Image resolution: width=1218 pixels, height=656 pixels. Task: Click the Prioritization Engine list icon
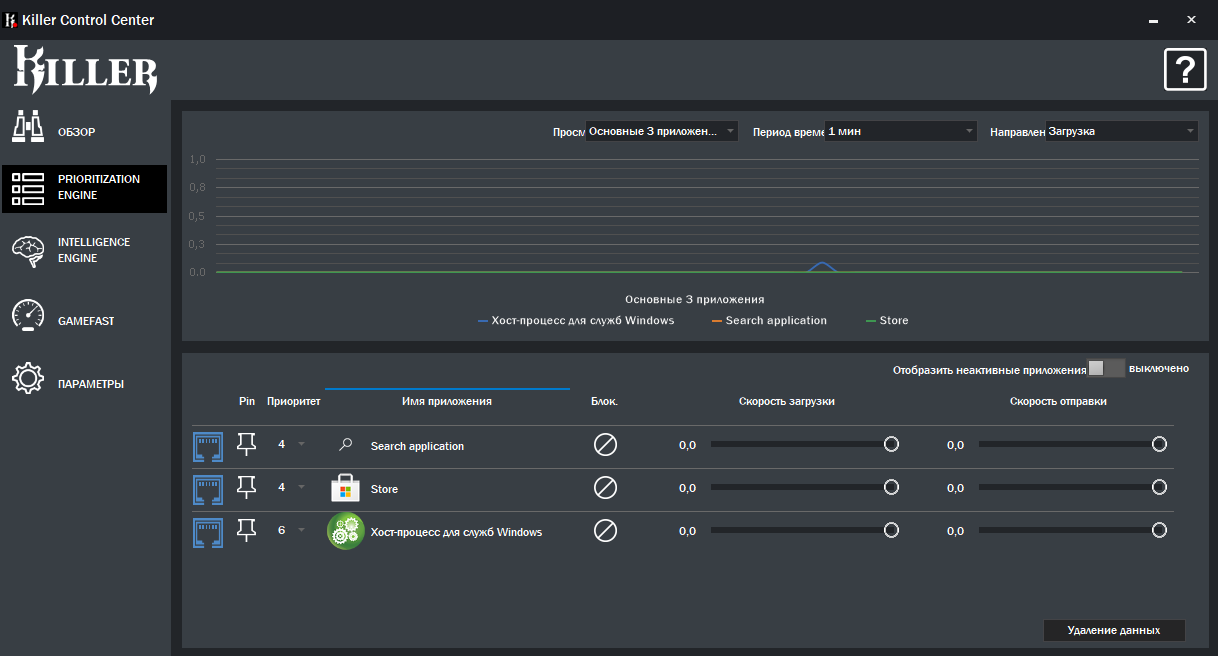[x=28, y=189]
